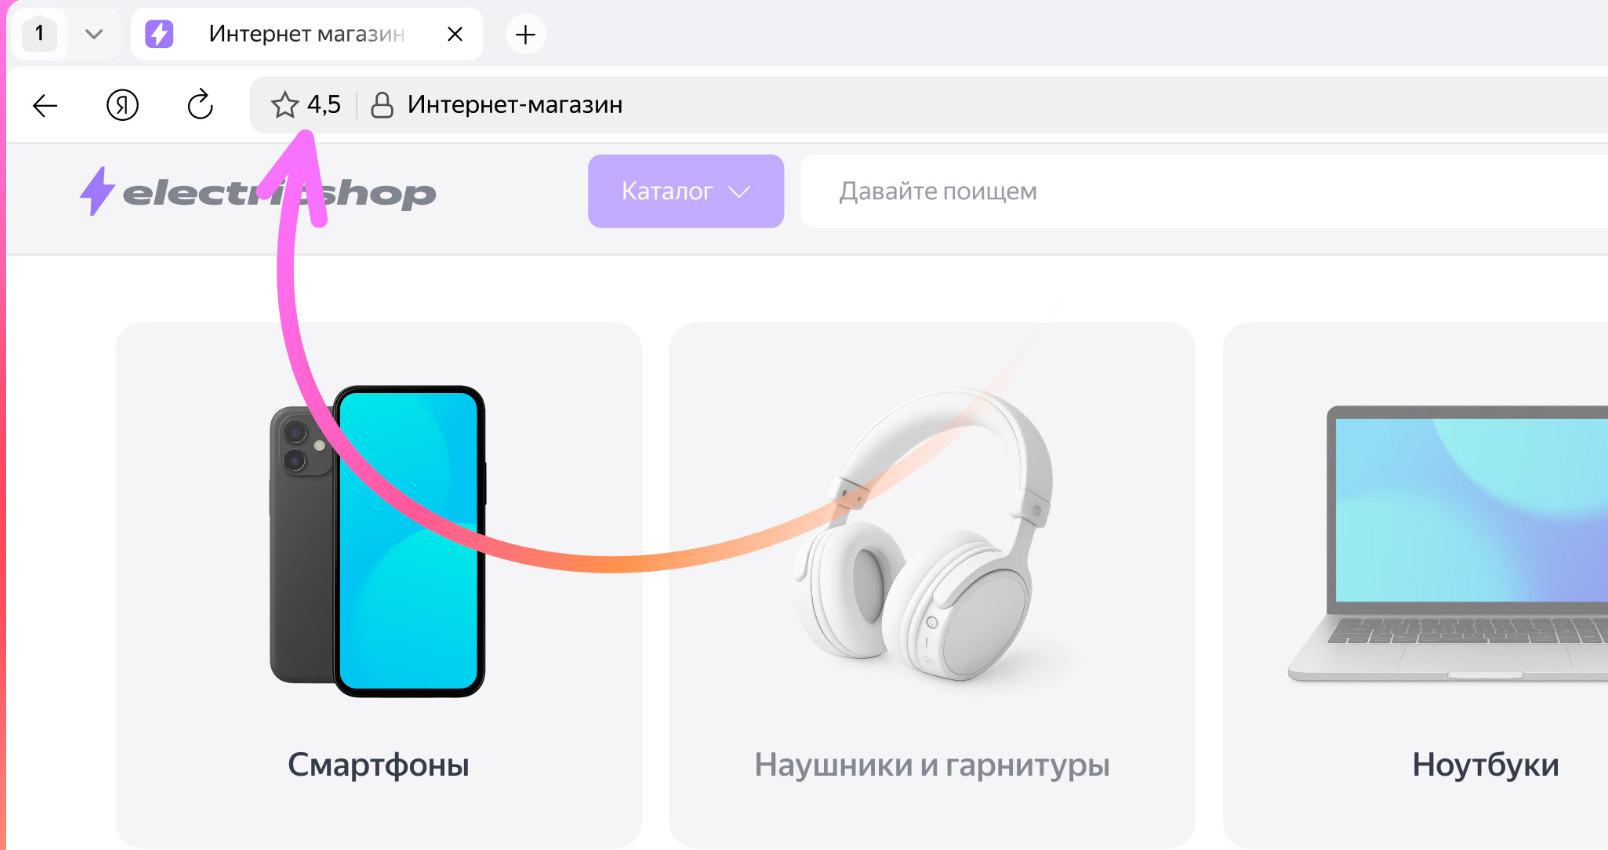Open the Ноутбуки category link
The image size is (1608, 850).
(1485, 765)
